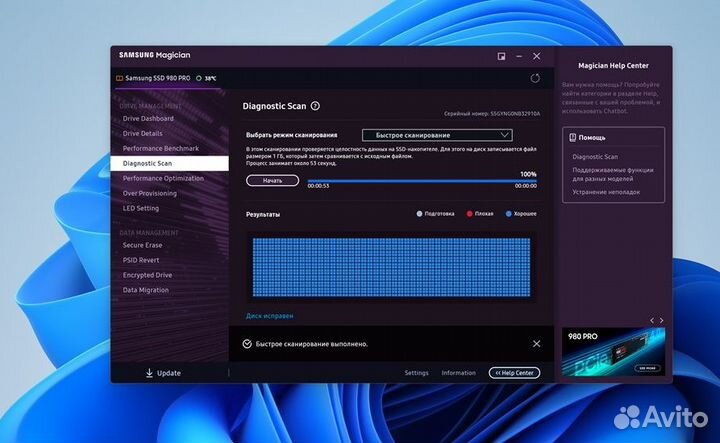Click the remaining time 00:00:00
The width and height of the screenshot is (720, 443).
[x=526, y=186]
